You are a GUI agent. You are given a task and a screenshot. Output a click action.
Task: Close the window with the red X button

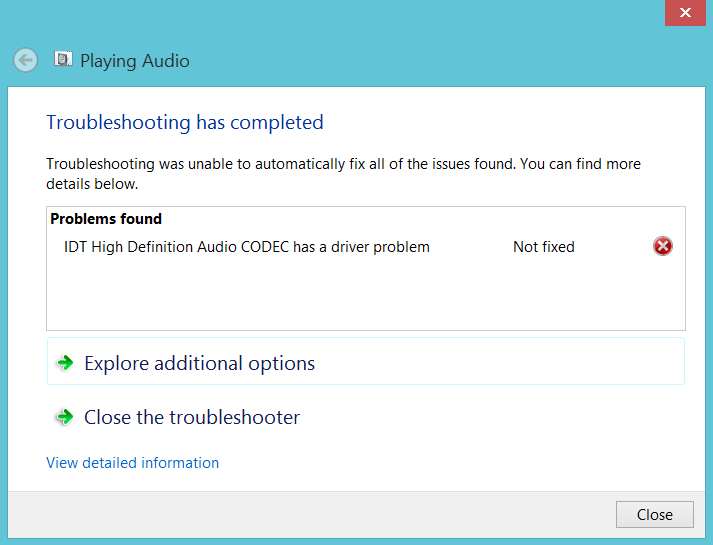685,12
